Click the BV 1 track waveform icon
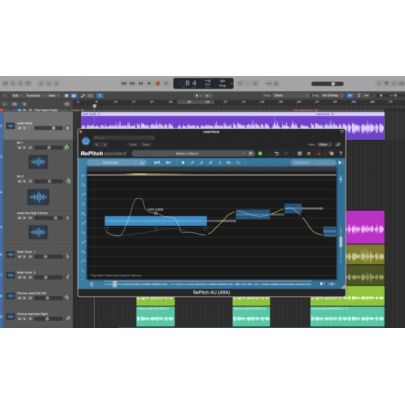The image size is (405, 405). [38, 162]
